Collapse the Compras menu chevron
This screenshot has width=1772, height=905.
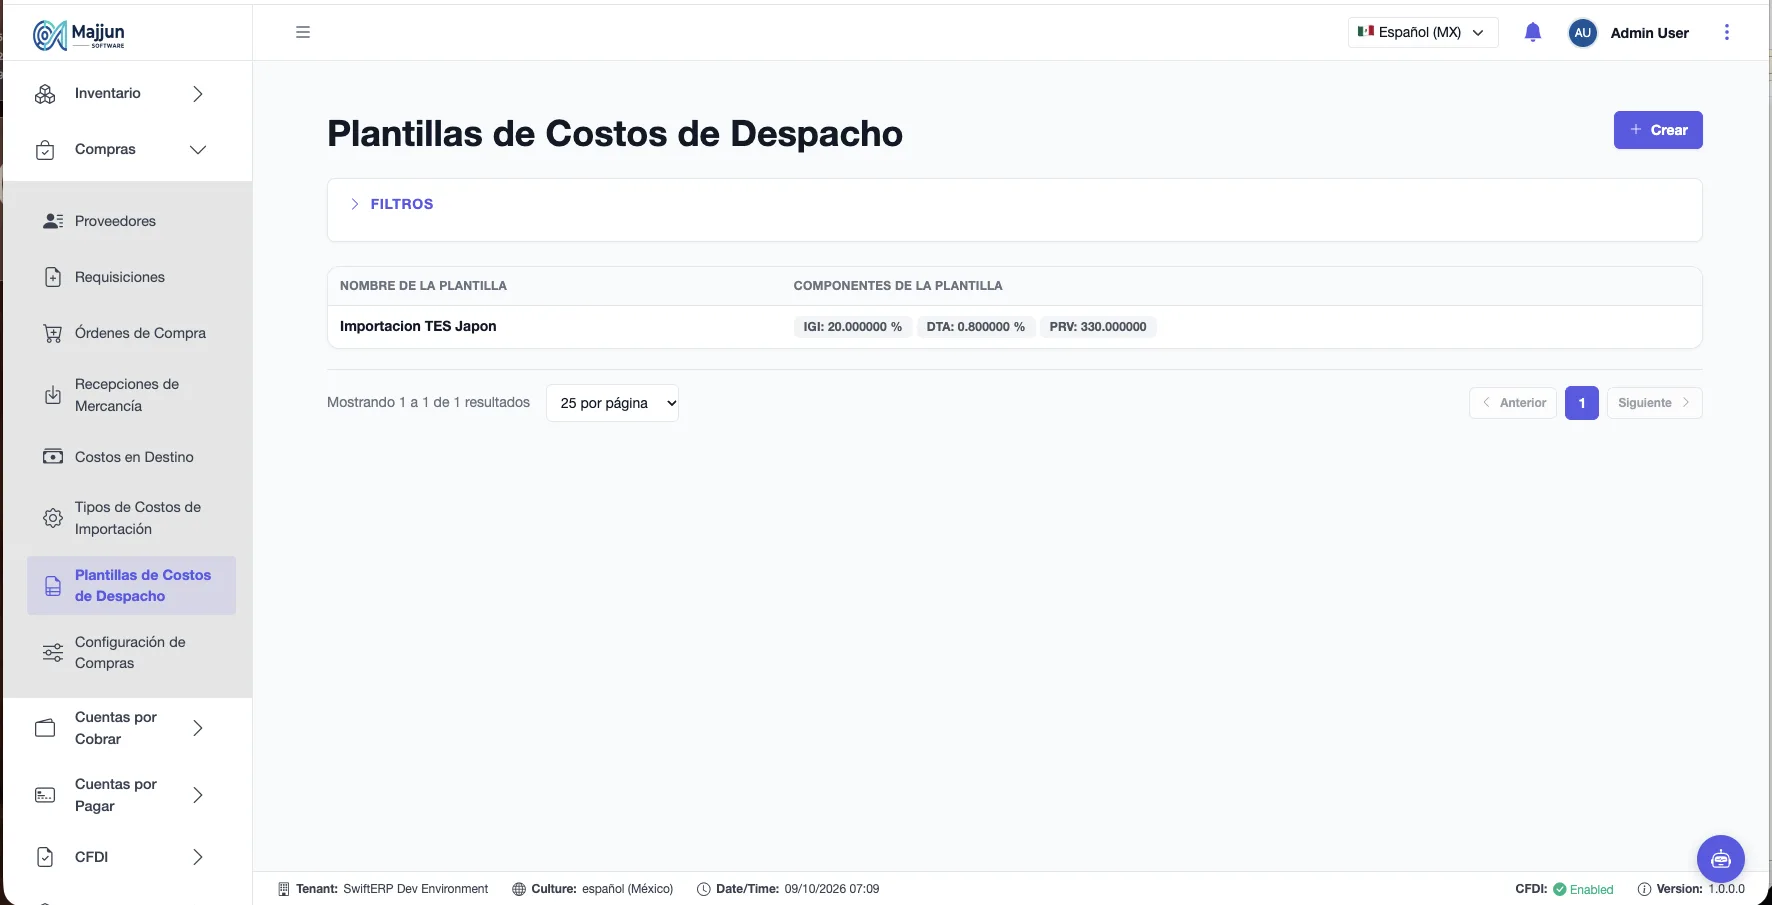coord(198,150)
